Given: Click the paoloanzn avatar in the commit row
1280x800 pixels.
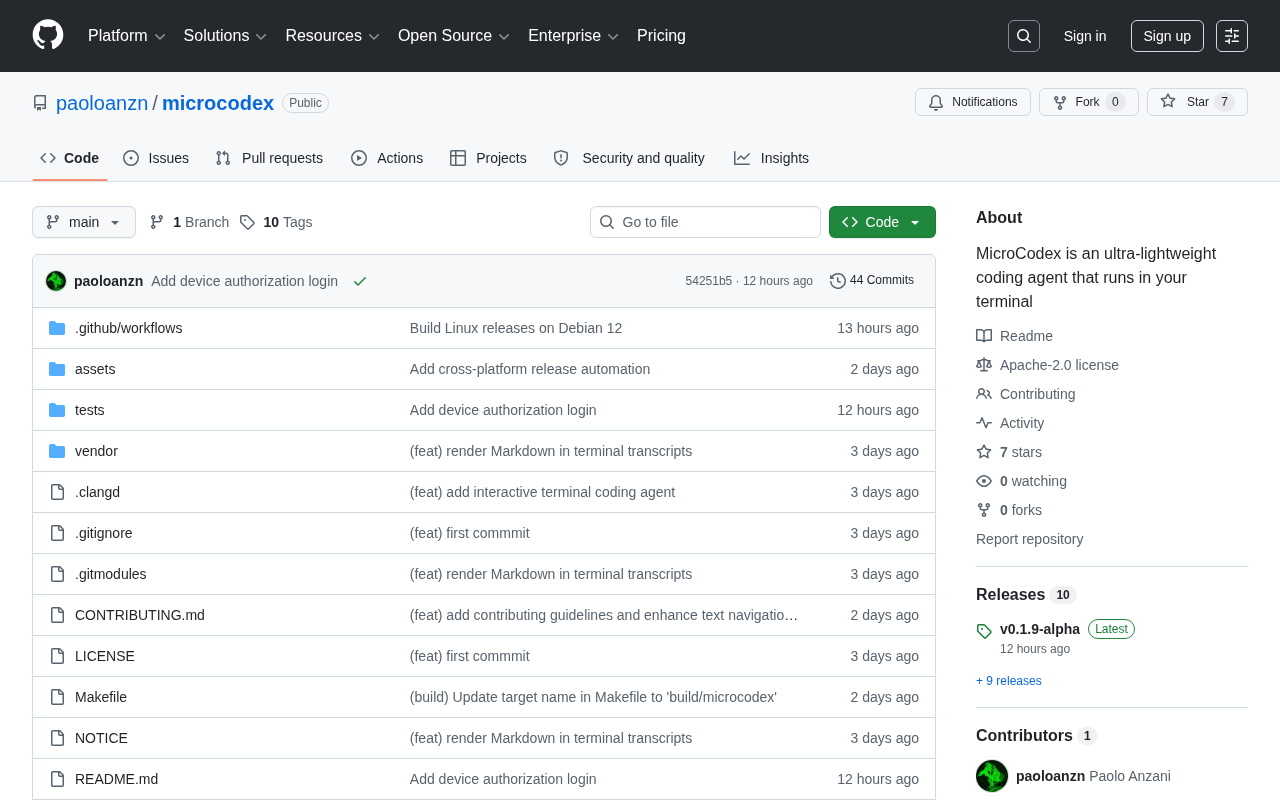Looking at the screenshot, I should coord(56,281).
